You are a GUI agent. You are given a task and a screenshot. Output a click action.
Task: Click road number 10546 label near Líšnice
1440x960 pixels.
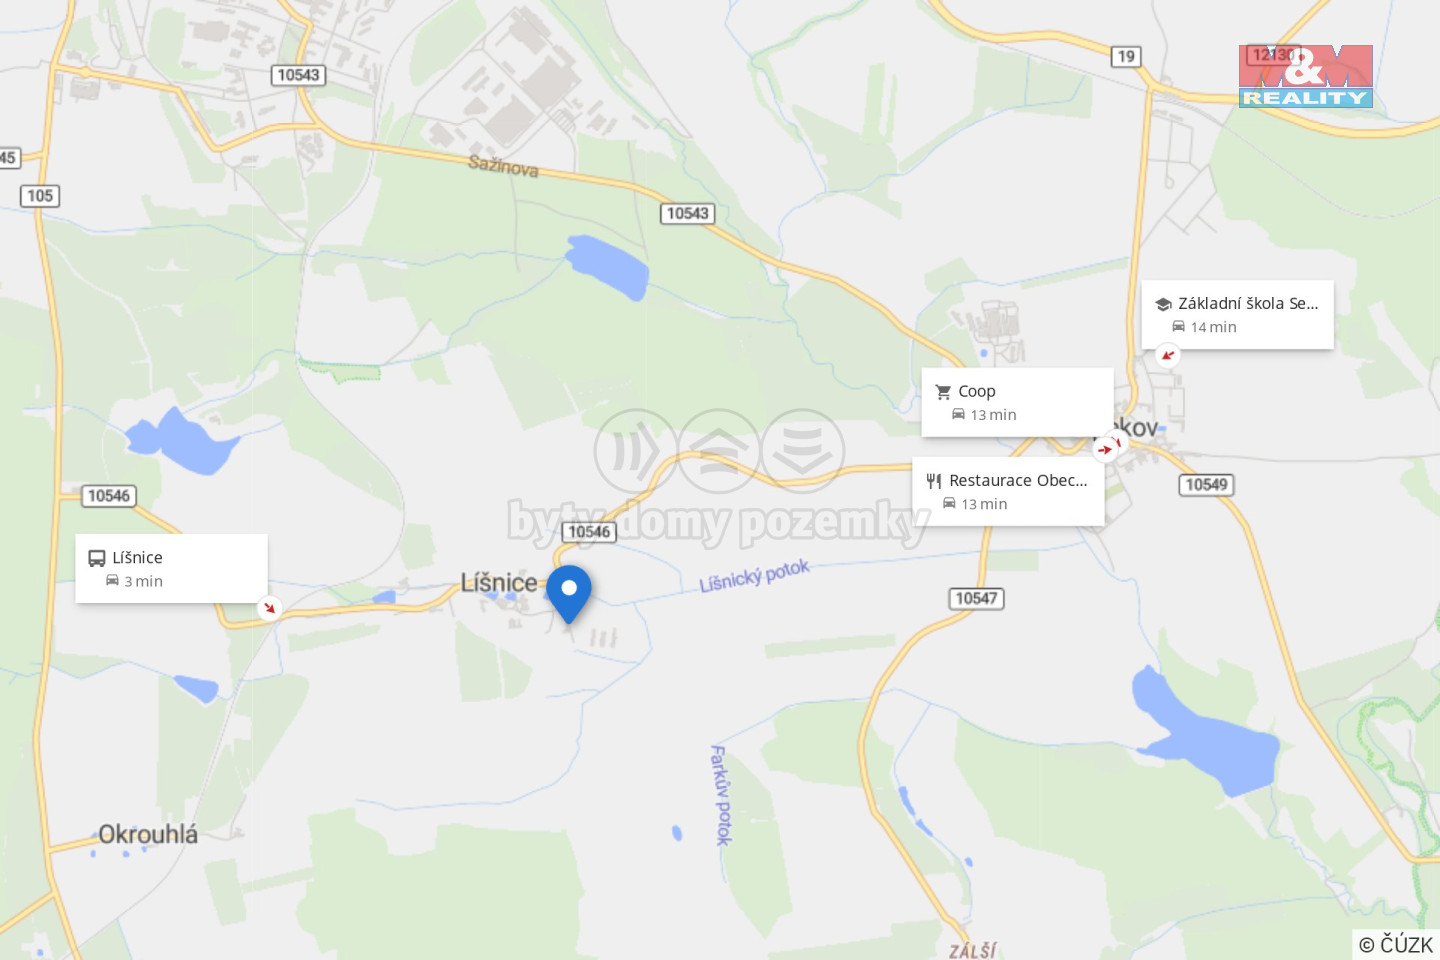click(x=589, y=532)
